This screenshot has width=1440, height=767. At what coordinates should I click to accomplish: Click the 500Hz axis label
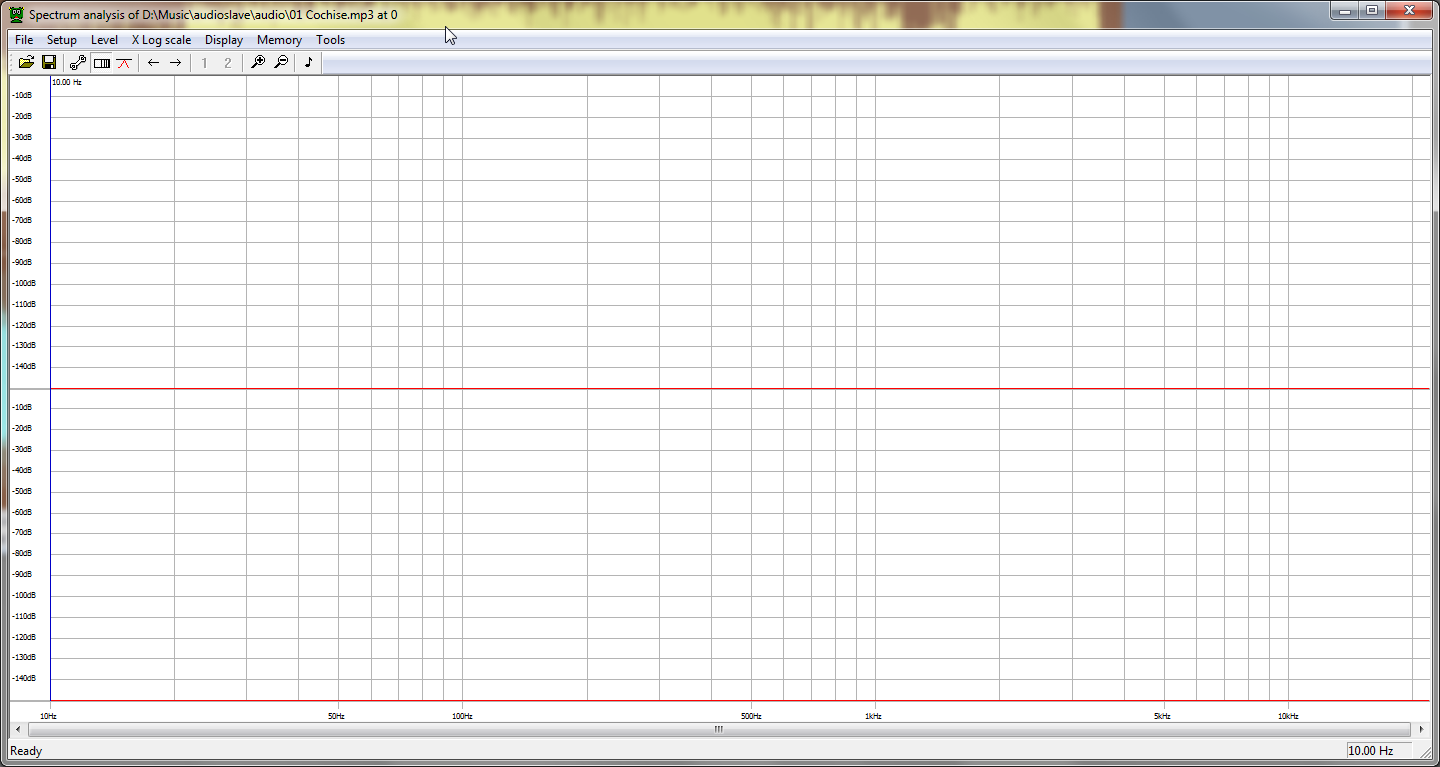click(x=751, y=716)
